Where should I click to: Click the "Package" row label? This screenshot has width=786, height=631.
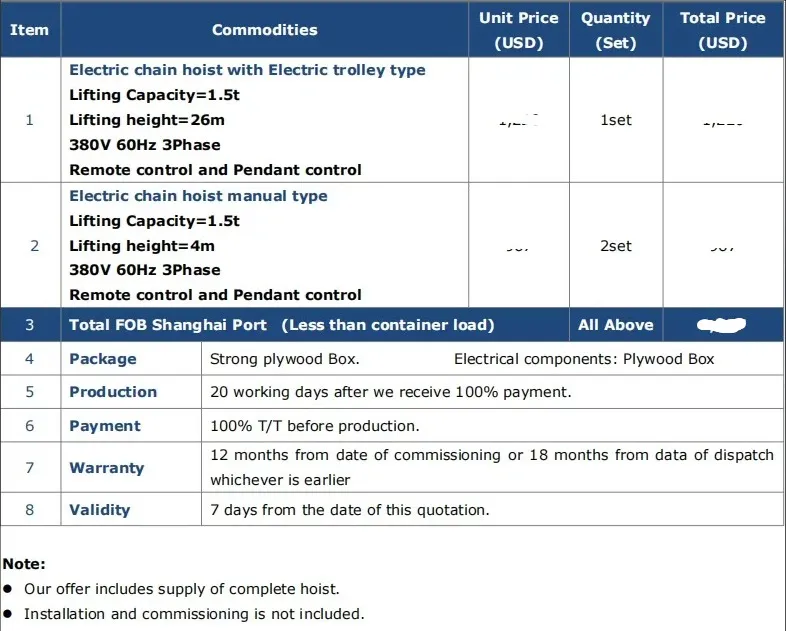pos(103,359)
